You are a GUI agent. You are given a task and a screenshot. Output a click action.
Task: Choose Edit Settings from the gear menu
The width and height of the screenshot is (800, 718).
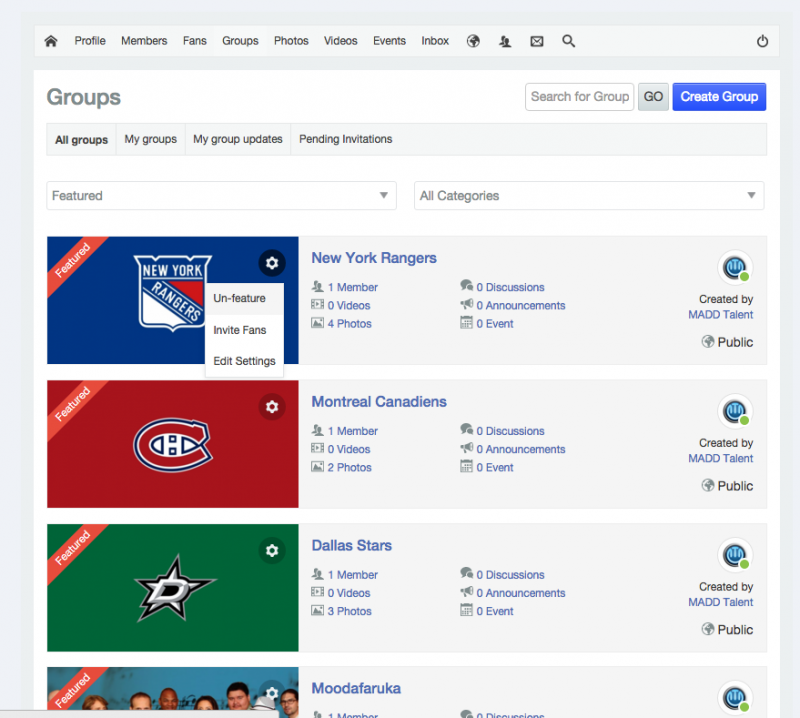click(244, 361)
